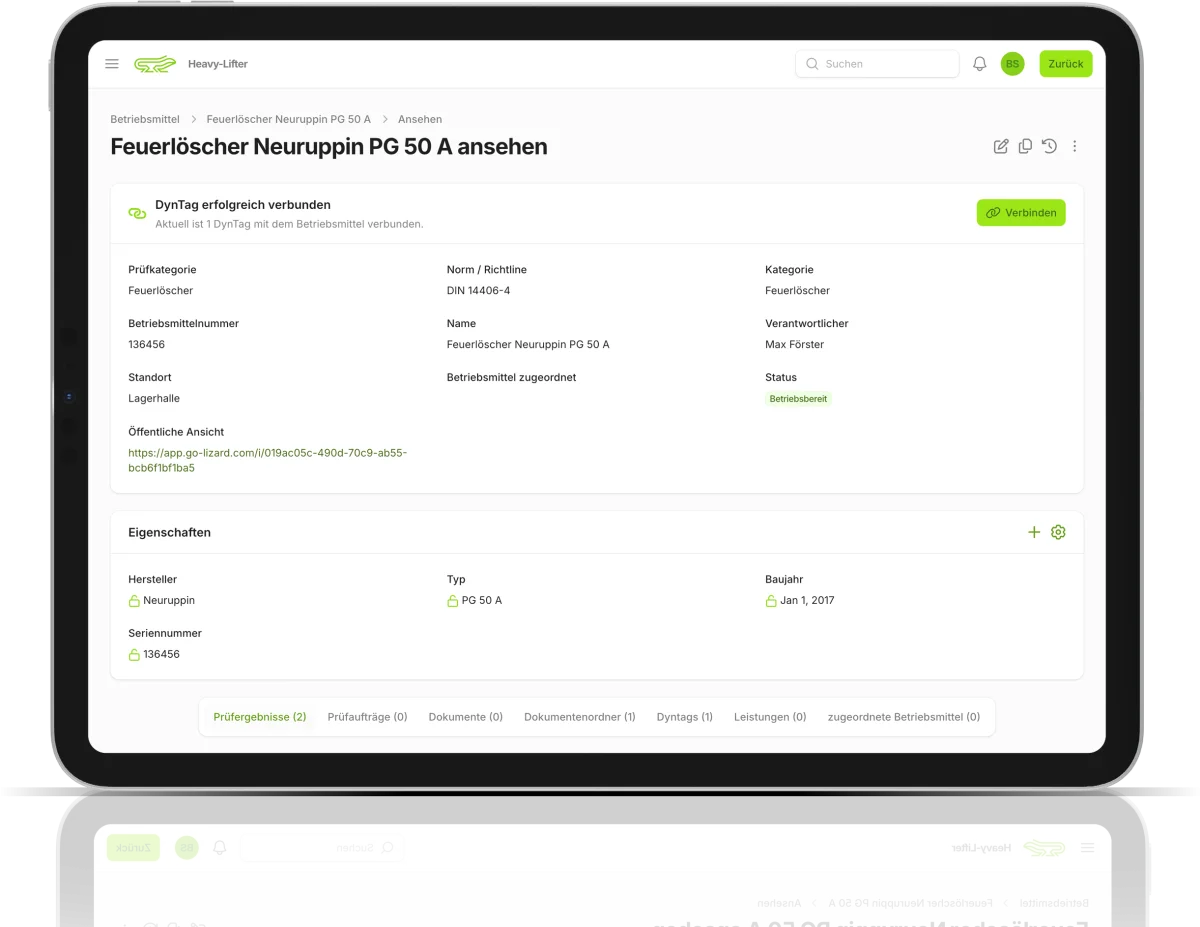
Task: Toggle lock on Baujahr Jan 1, 2017
Action: click(771, 601)
